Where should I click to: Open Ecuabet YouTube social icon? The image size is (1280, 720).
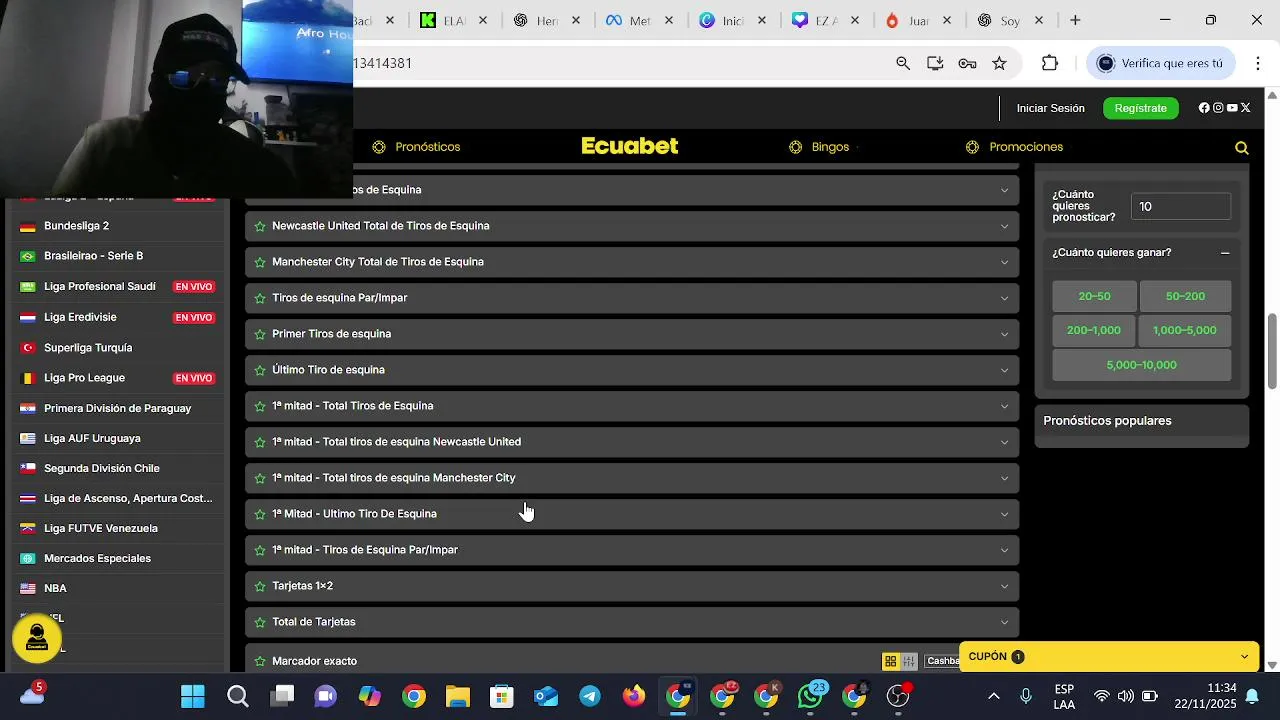click(x=1232, y=108)
